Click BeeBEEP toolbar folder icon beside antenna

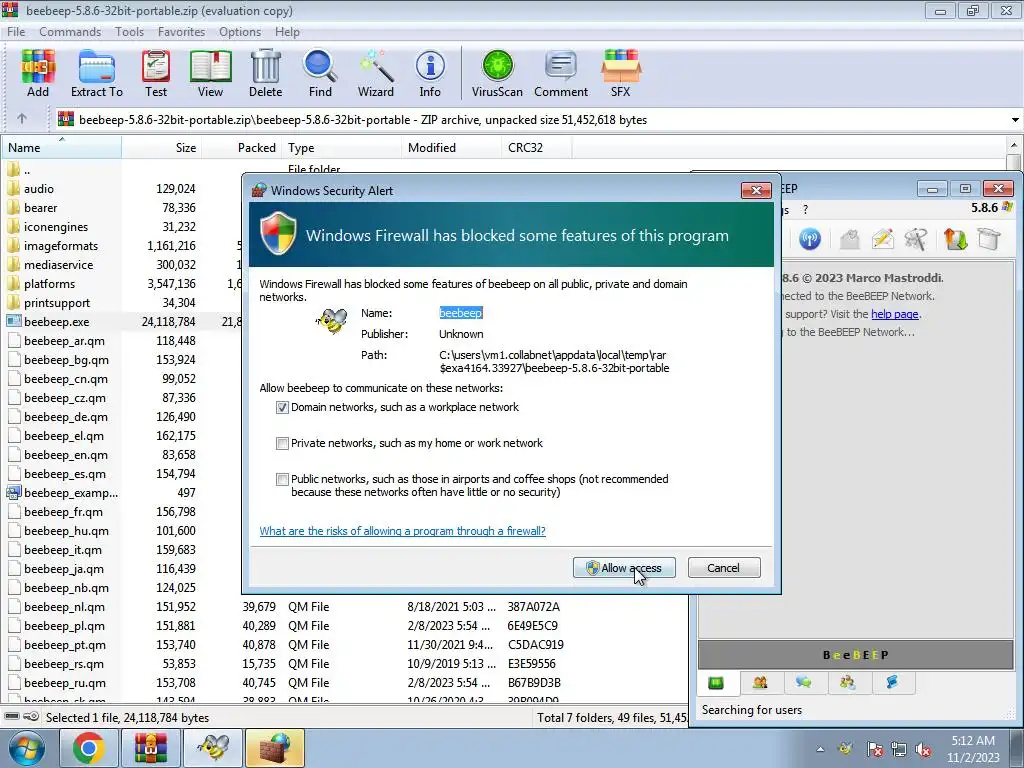849,239
